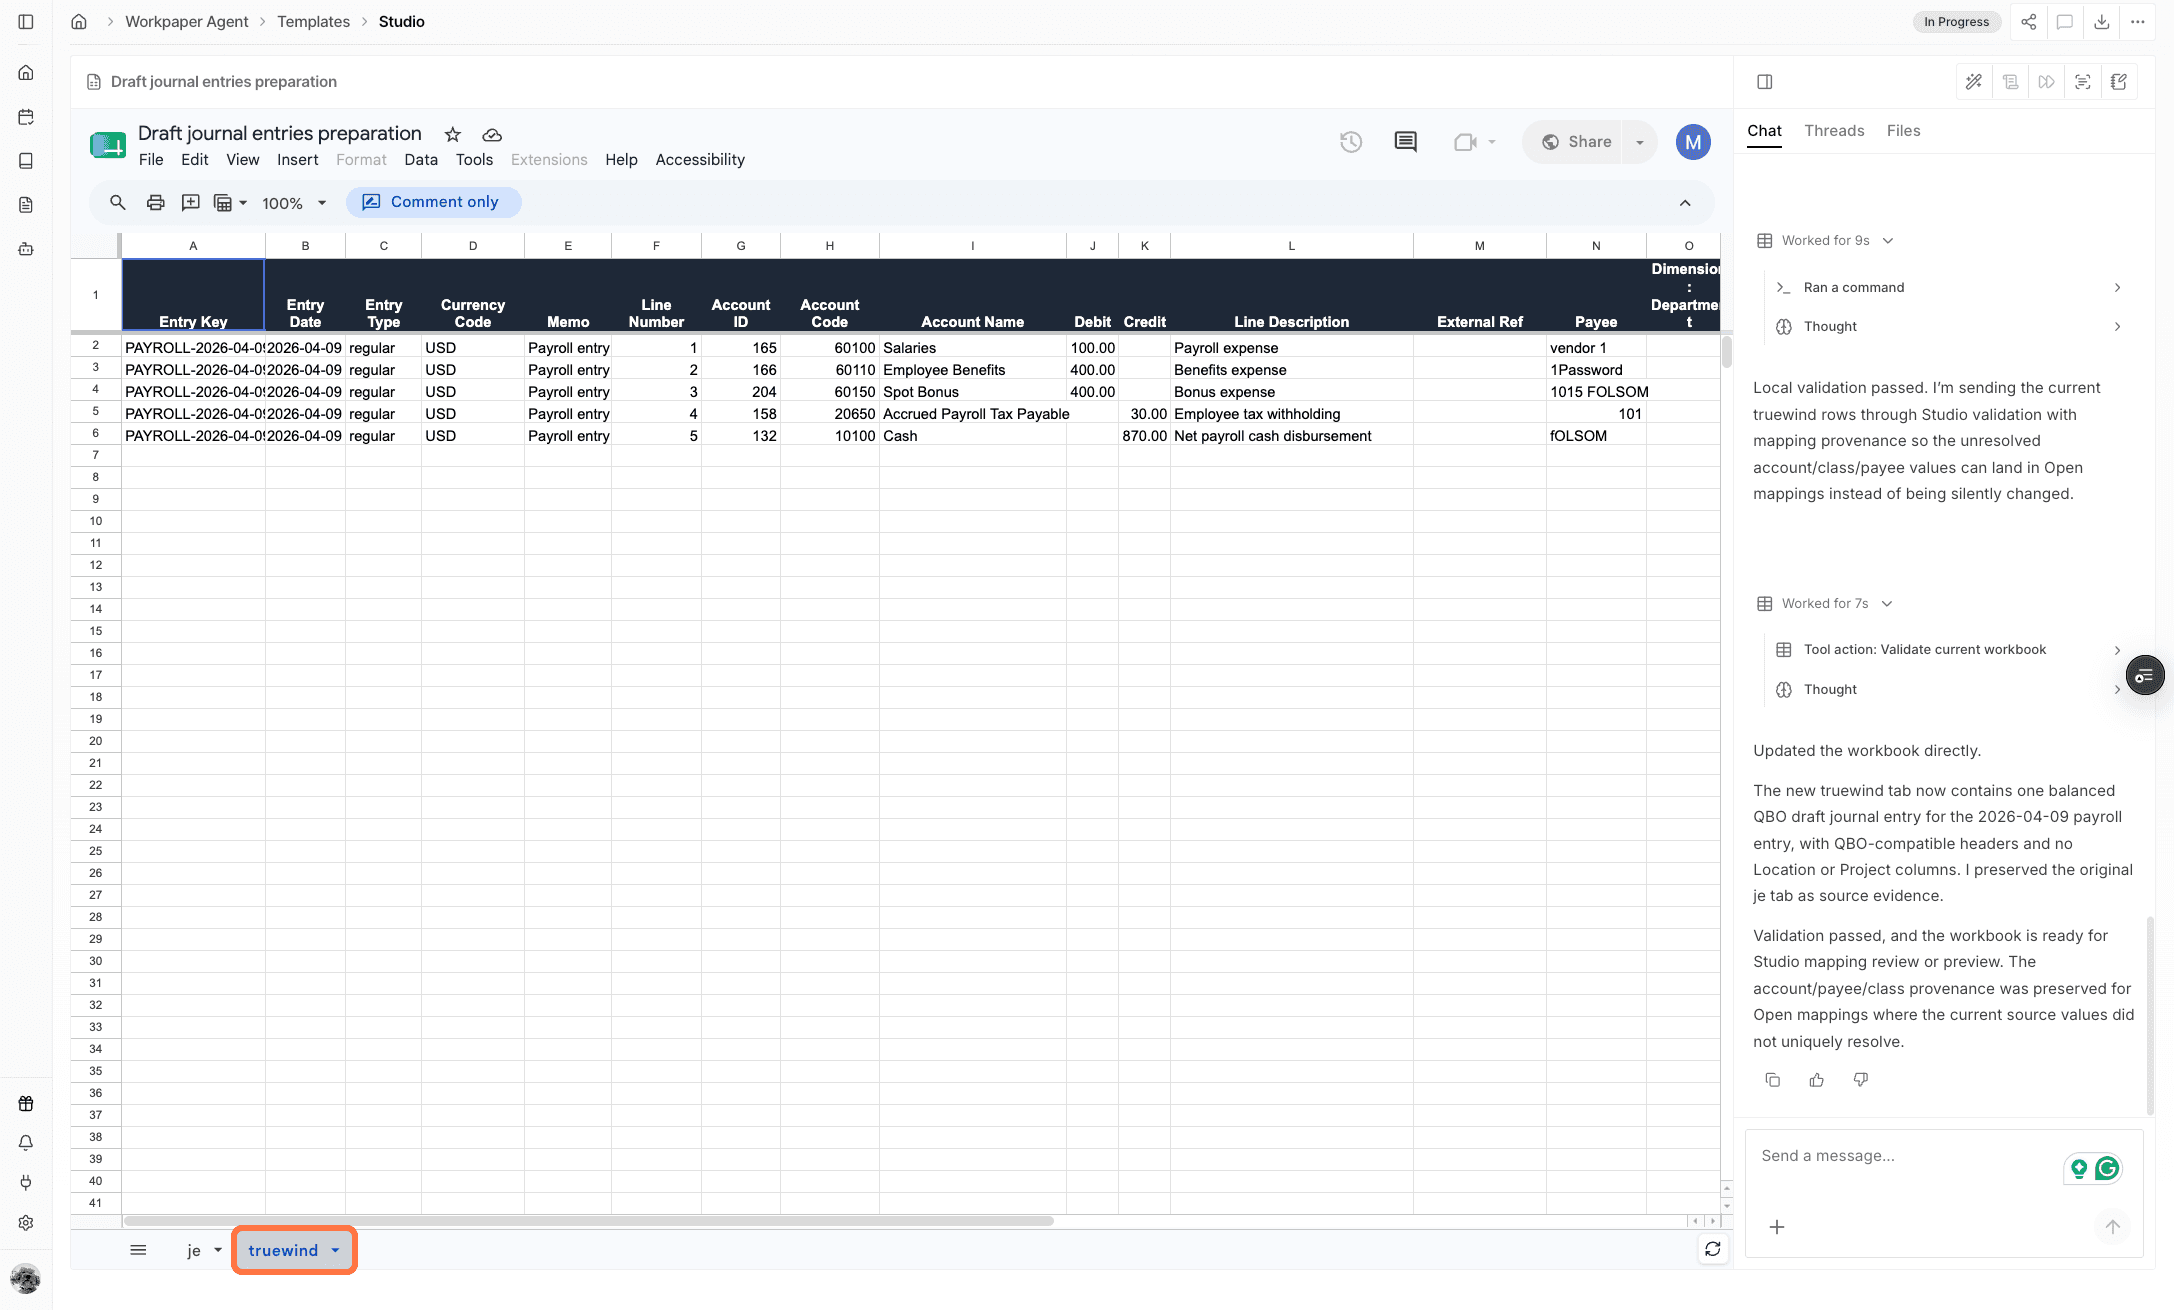Screen dimensions: 2174x1310
Task: Click the search magnifier in toolbar
Action: (118, 202)
